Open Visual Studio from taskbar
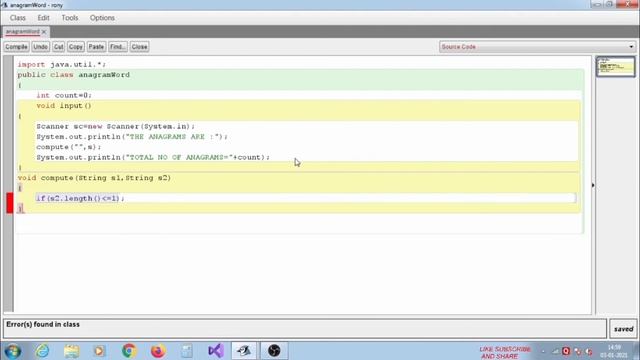 (x=216, y=351)
